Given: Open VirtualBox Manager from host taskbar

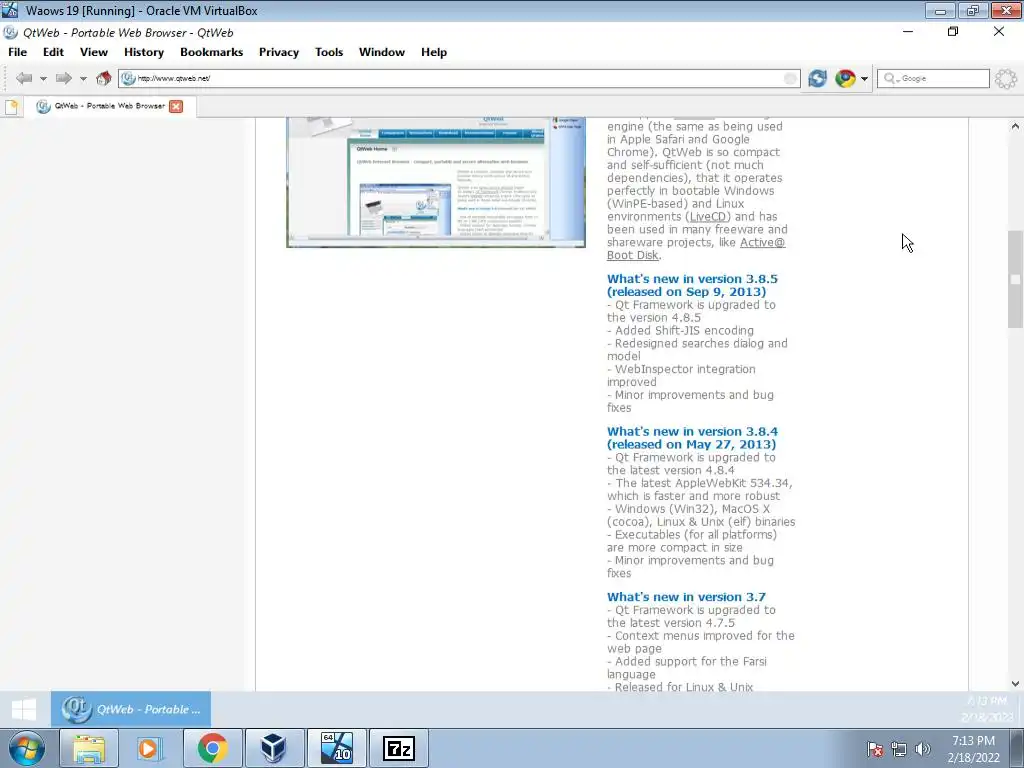Looking at the screenshot, I should [x=274, y=749].
